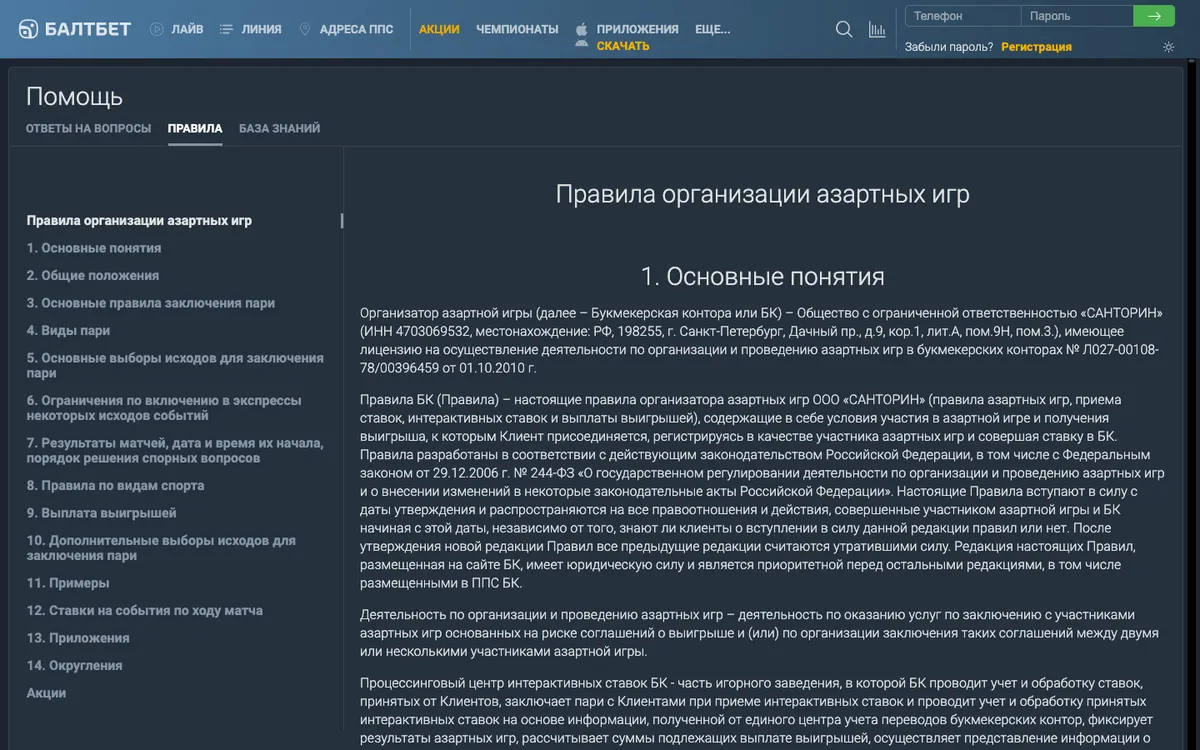Image resolution: width=1200 pixels, height=750 pixels.
Task: Open 10. Дополнительные выборы исходов section
Action: 161,548
